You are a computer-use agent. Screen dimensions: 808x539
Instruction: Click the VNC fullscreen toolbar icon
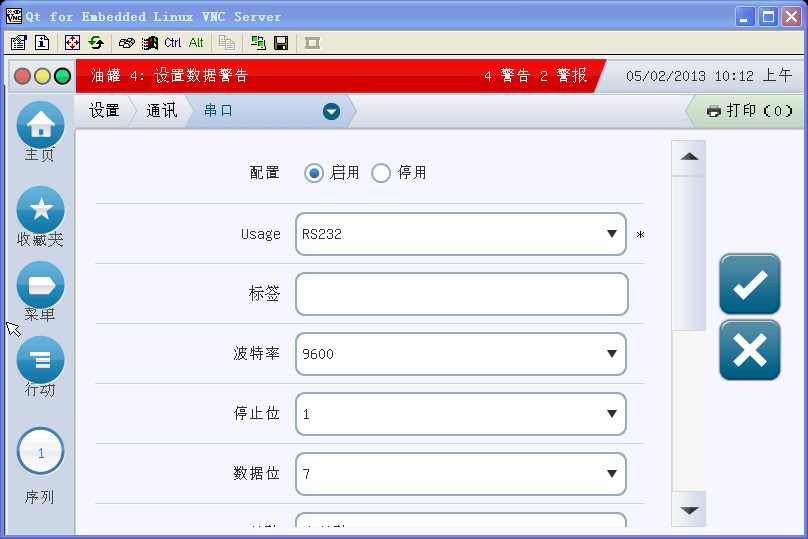click(71, 43)
